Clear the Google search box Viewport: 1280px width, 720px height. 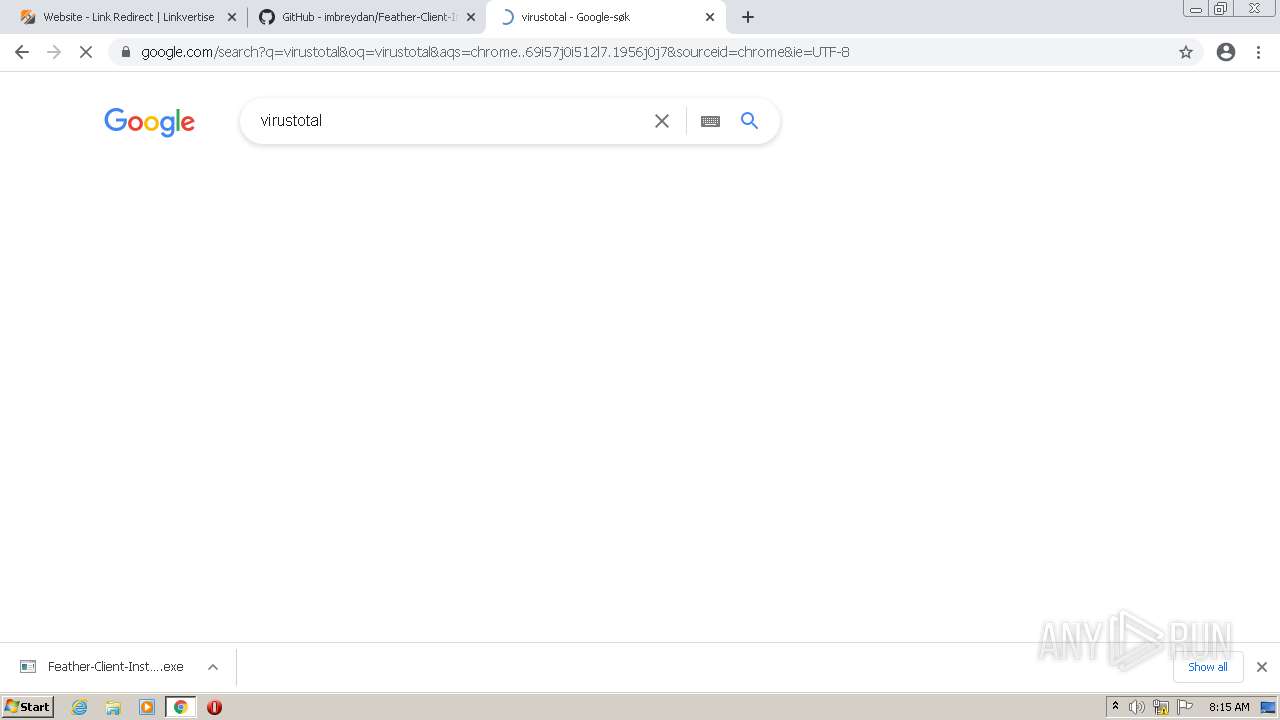click(x=662, y=121)
